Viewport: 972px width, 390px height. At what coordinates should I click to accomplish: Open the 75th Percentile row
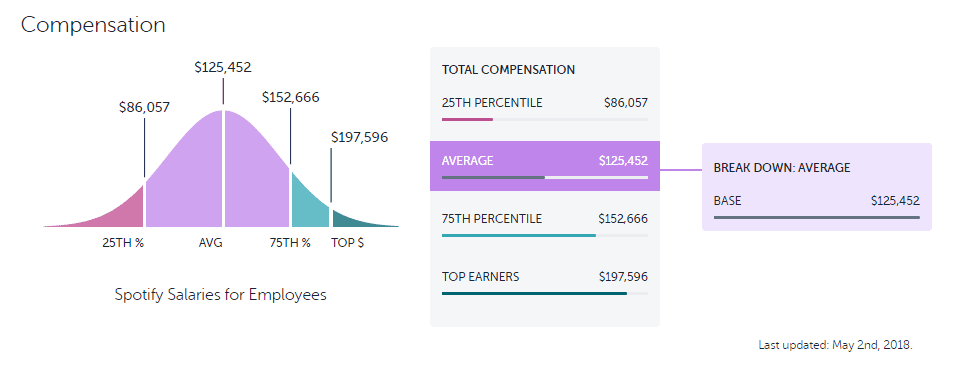click(x=545, y=224)
